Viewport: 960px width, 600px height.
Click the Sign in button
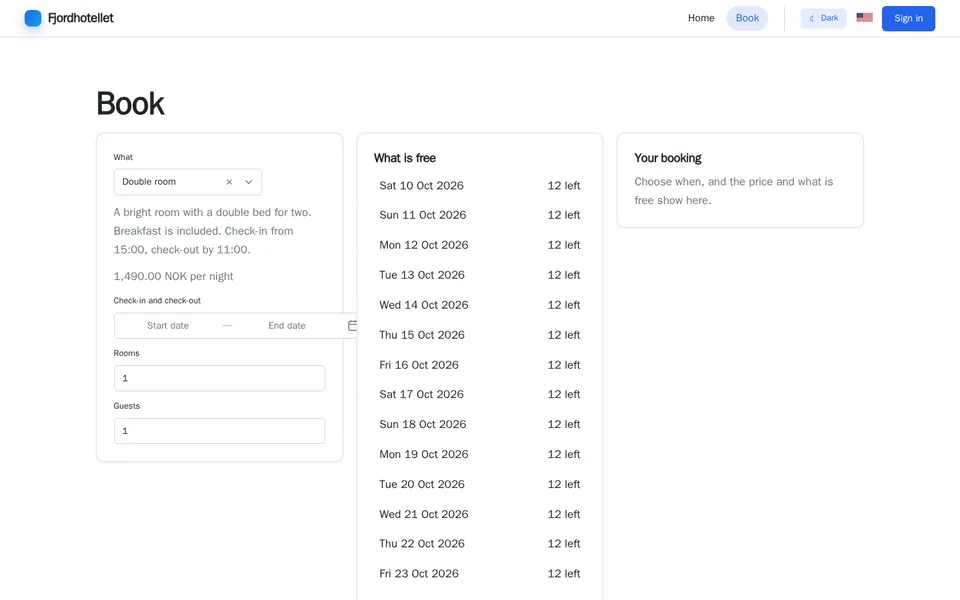point(908,18)
